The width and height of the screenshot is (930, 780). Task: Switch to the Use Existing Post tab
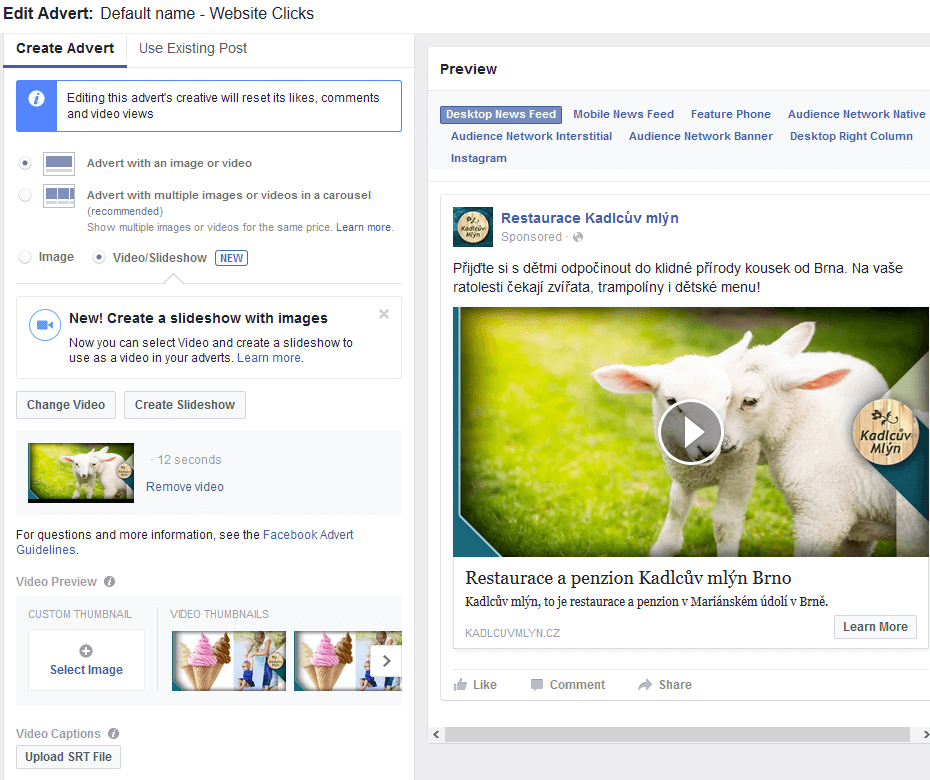coord(193,49)
